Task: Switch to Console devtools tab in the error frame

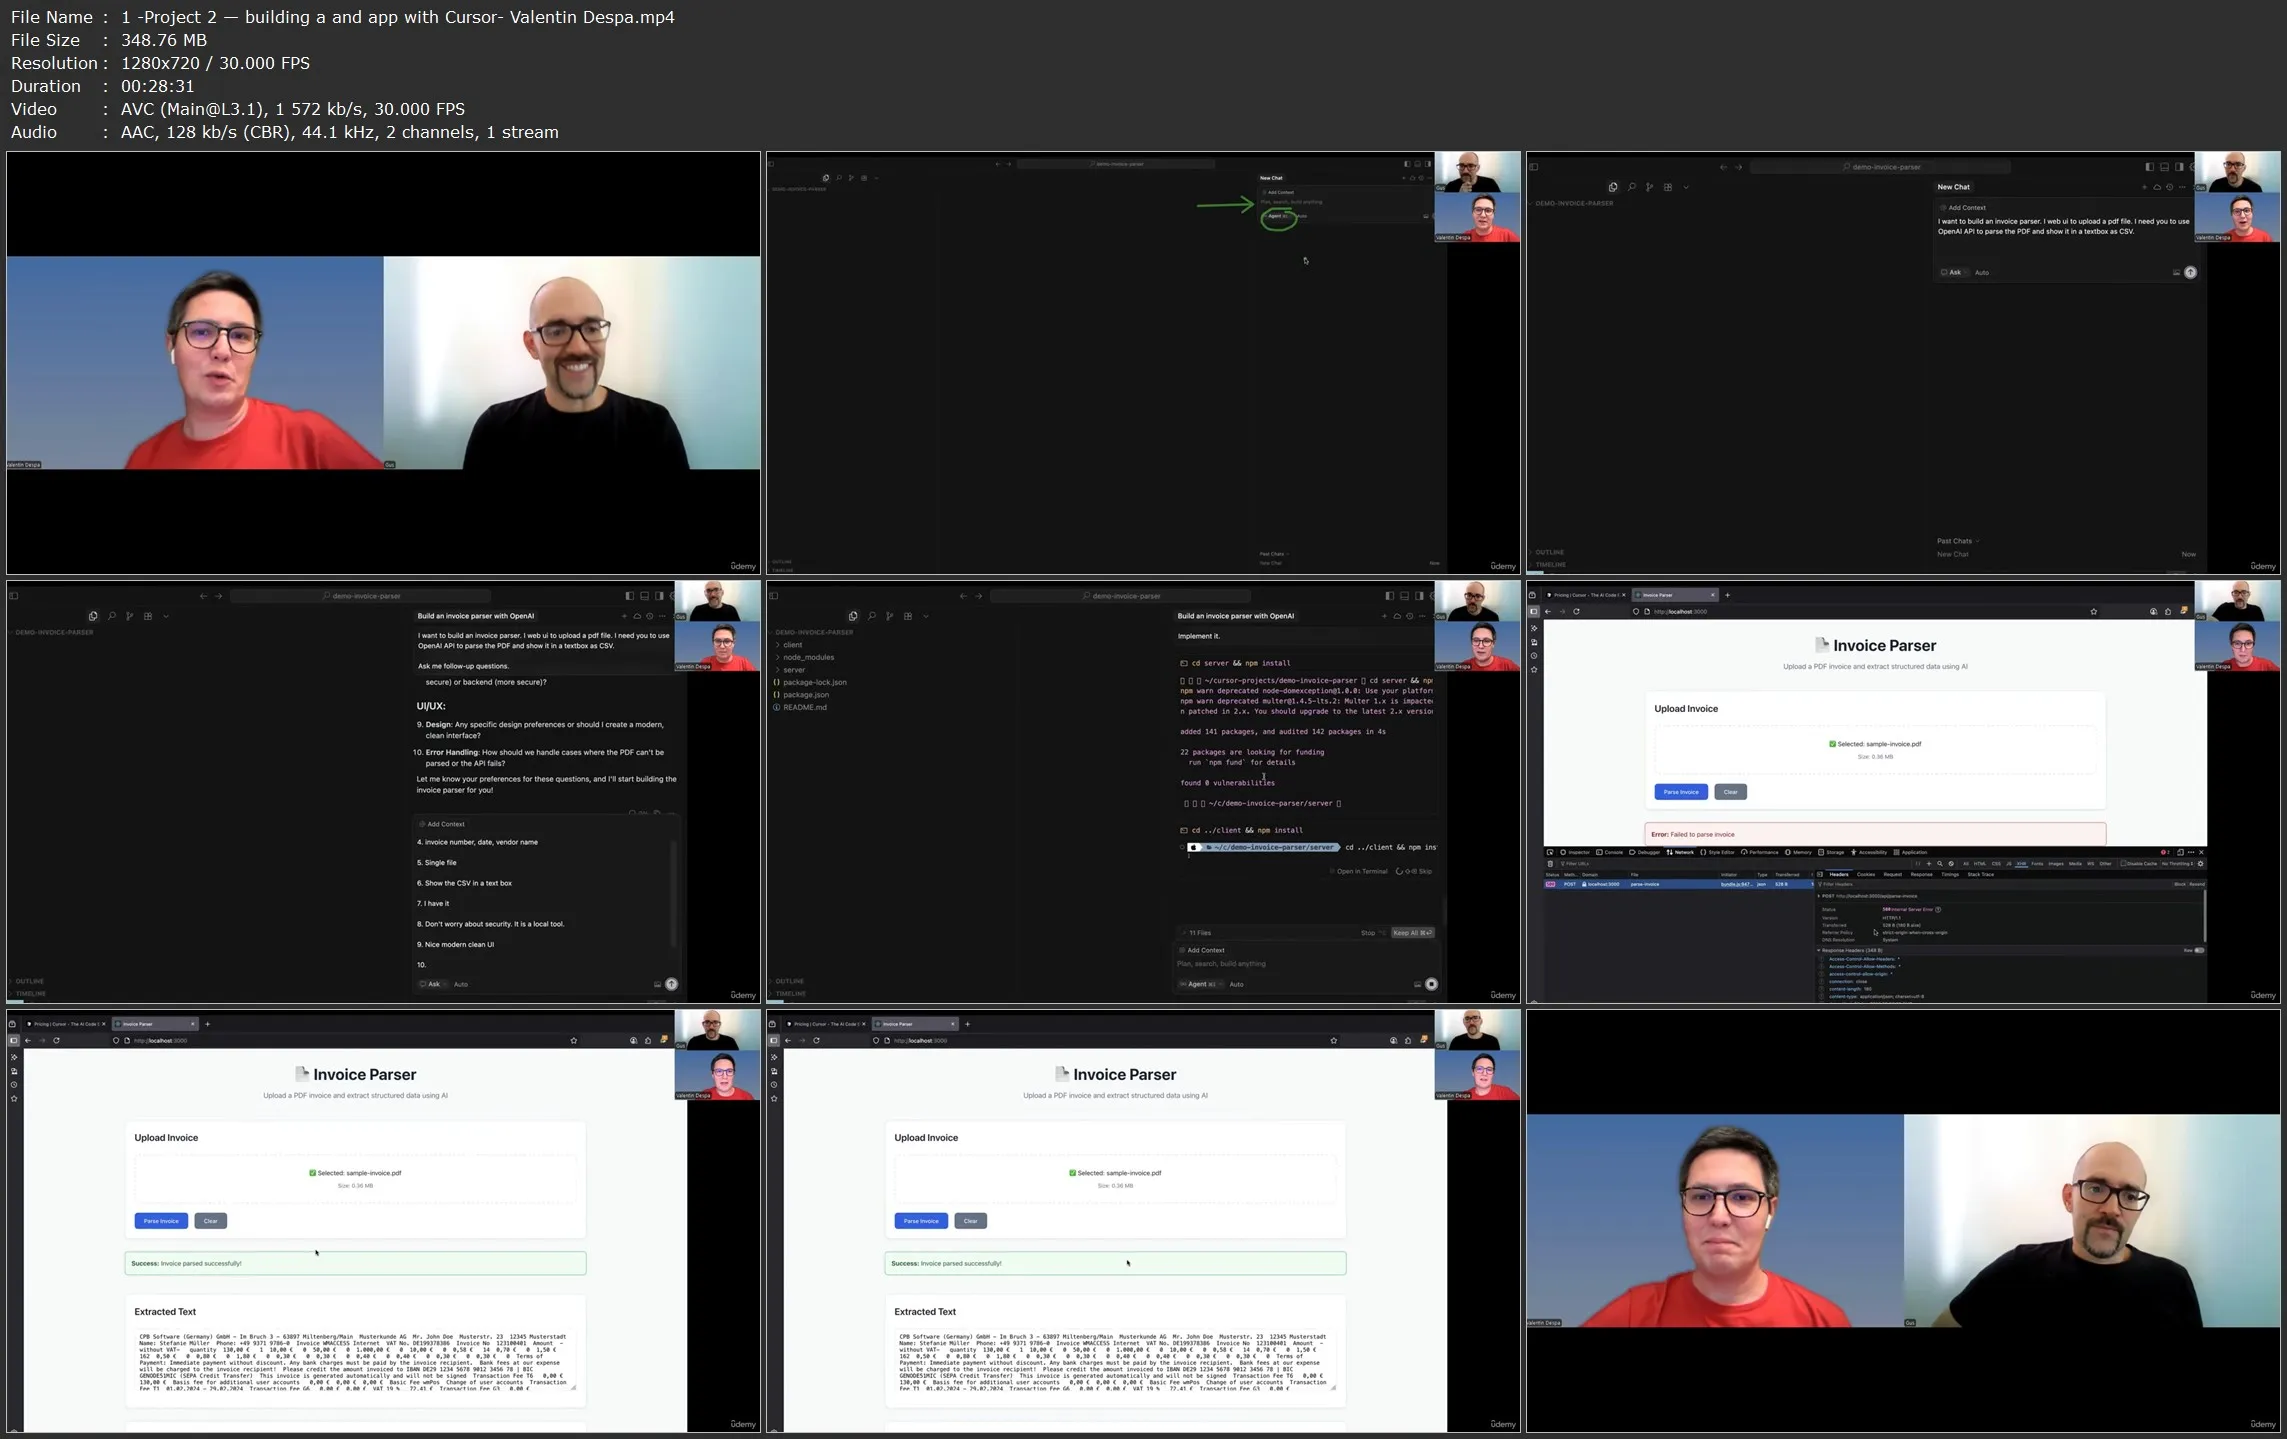Action: point(1610,852)
